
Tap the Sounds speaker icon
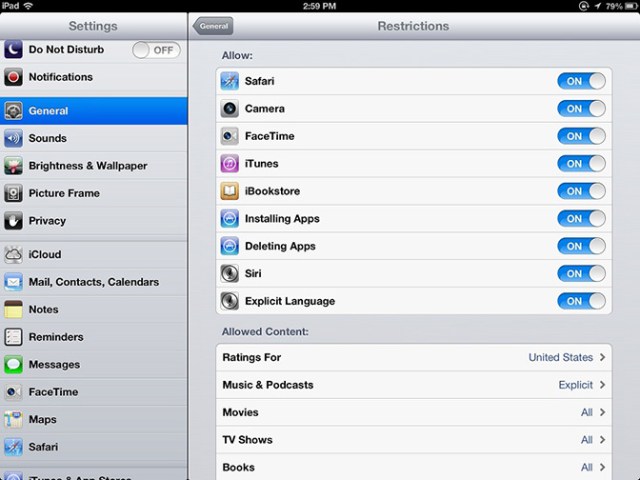coord(13,138)
